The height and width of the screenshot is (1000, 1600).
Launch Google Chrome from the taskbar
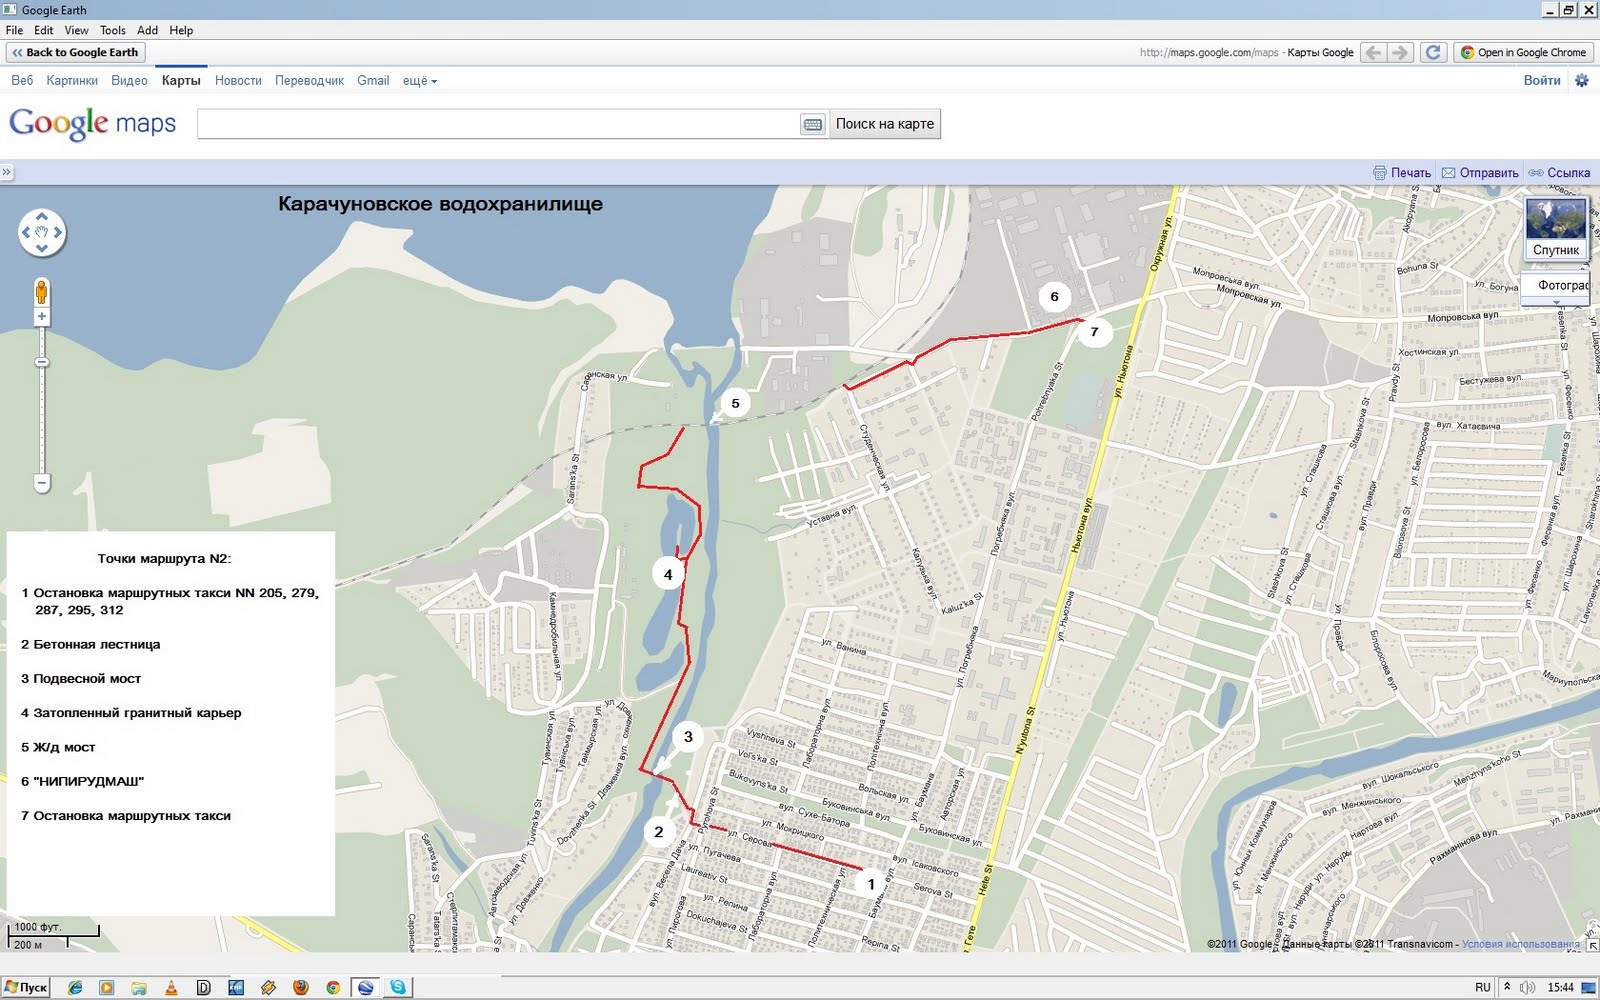click(x=333, y=987)
